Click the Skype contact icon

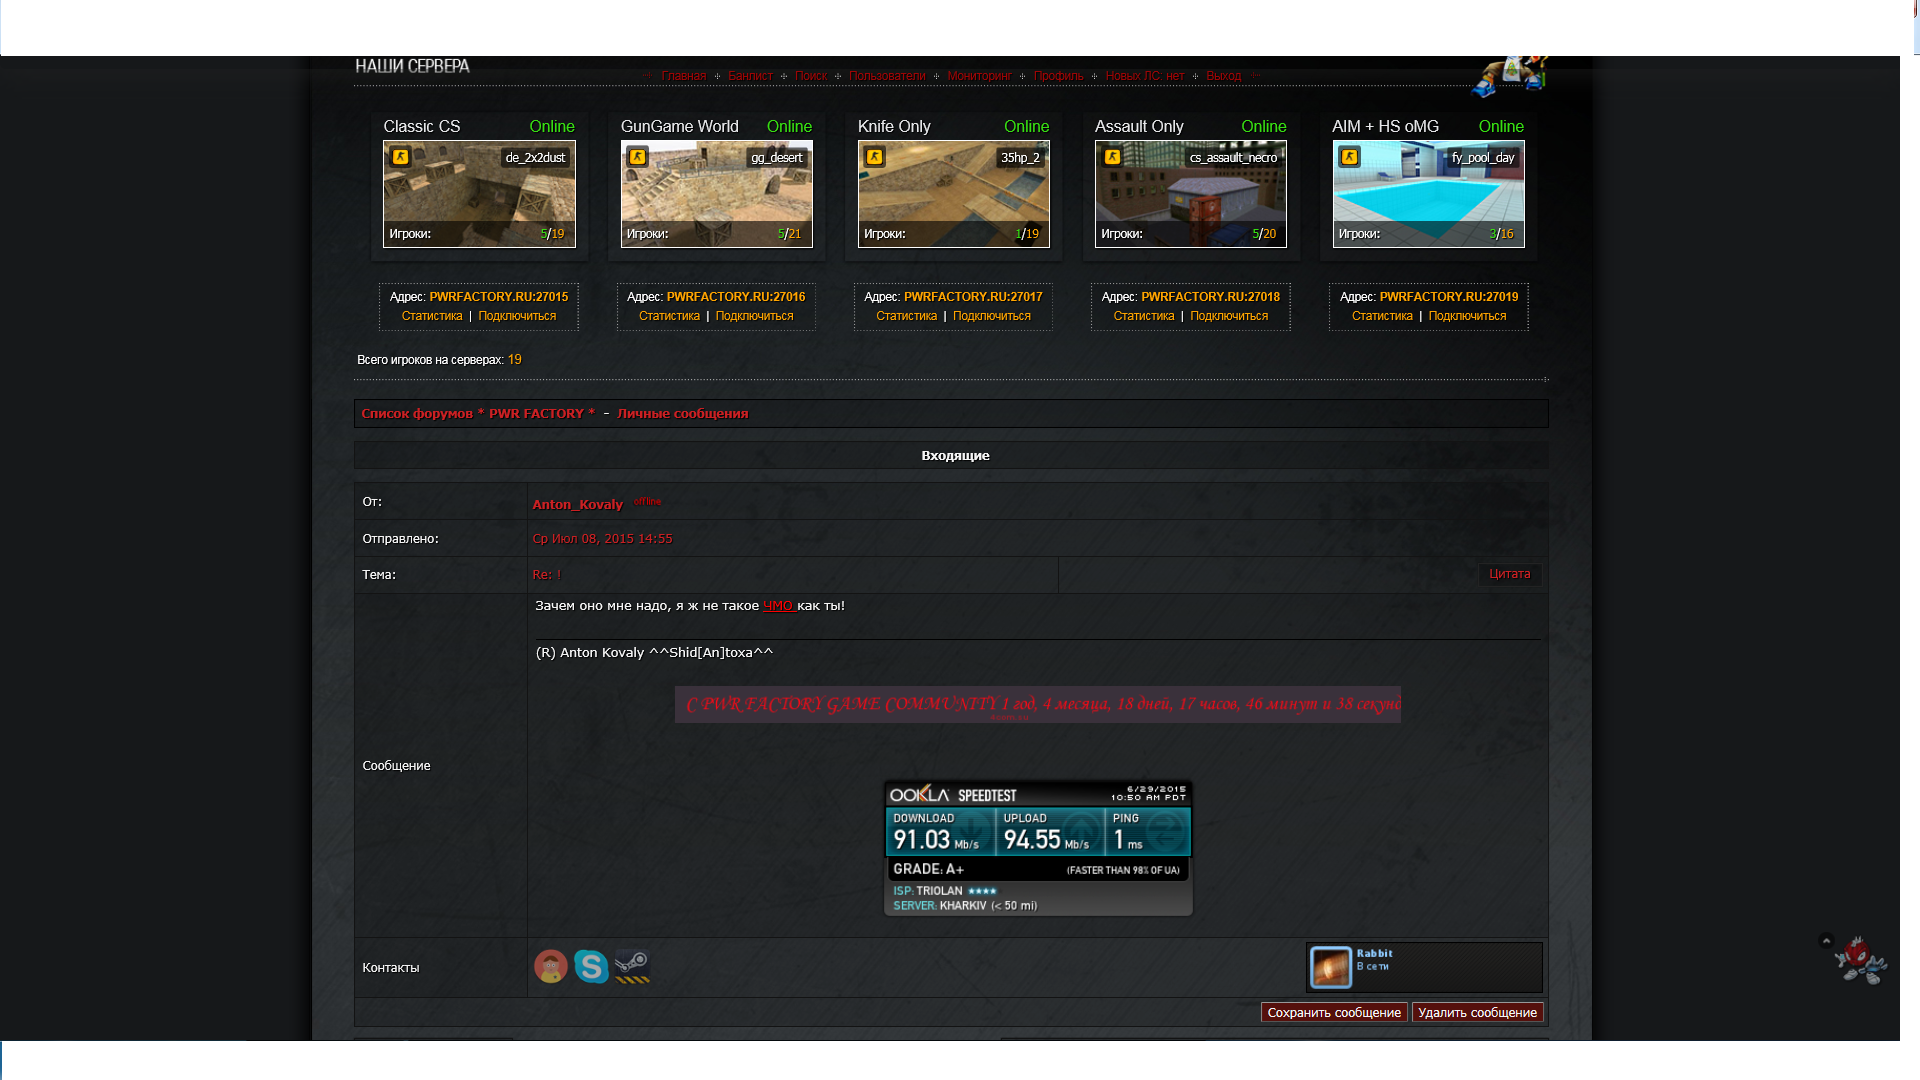pos(591,966)
